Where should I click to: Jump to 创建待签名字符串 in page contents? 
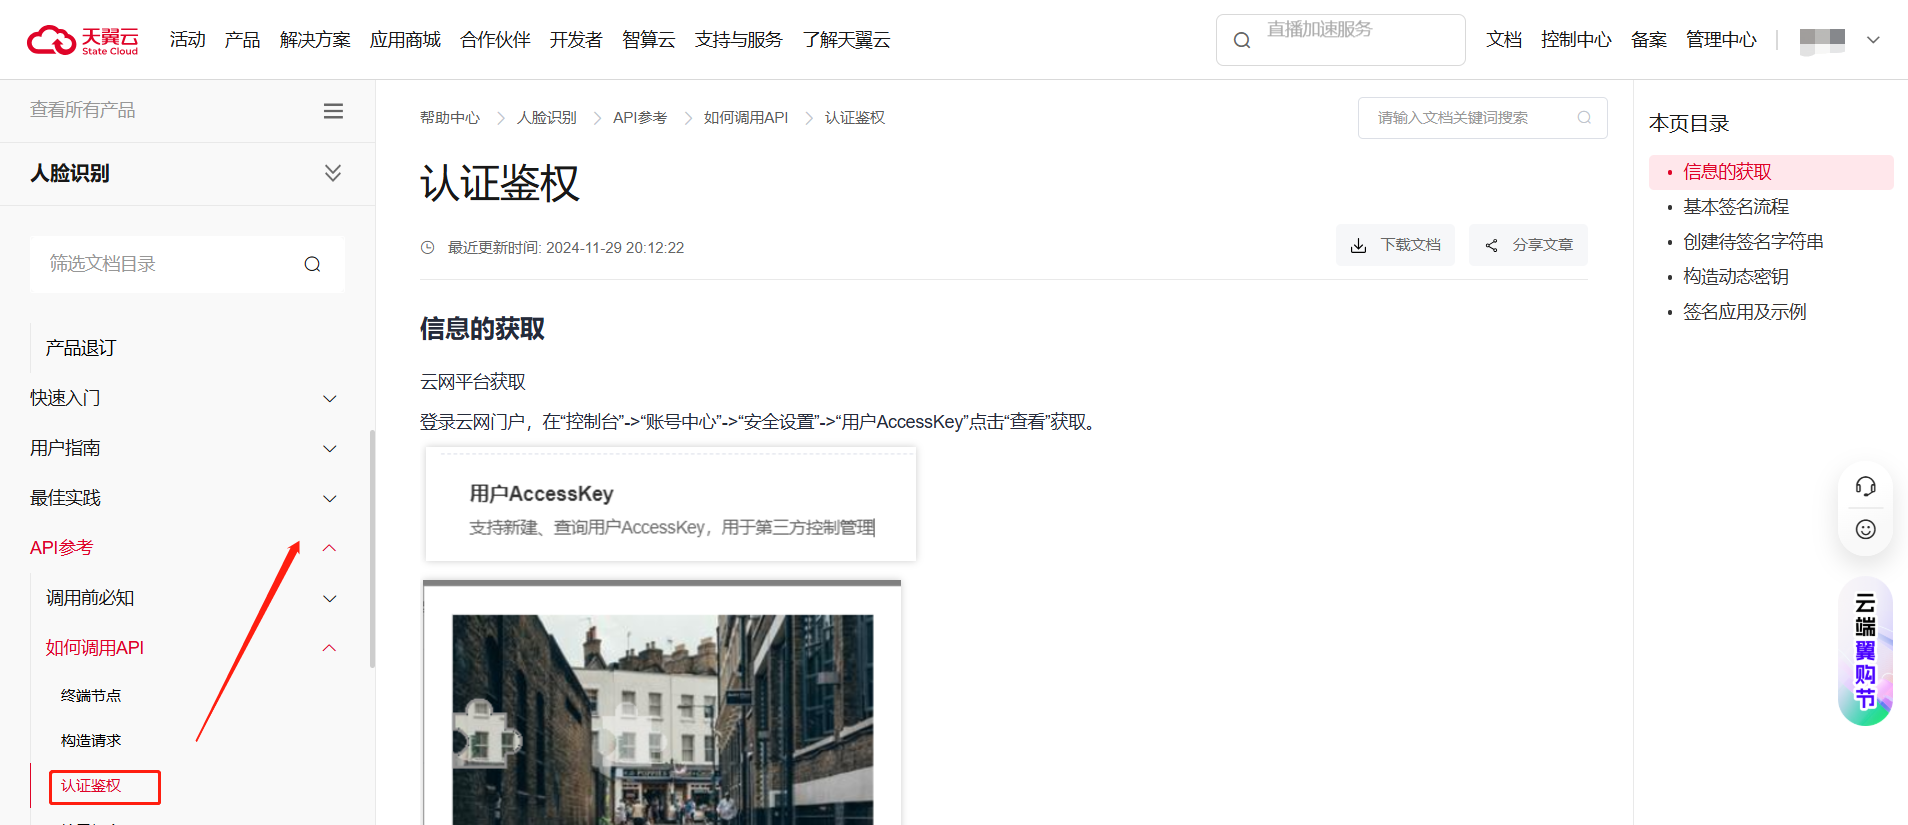point(1753,242)
